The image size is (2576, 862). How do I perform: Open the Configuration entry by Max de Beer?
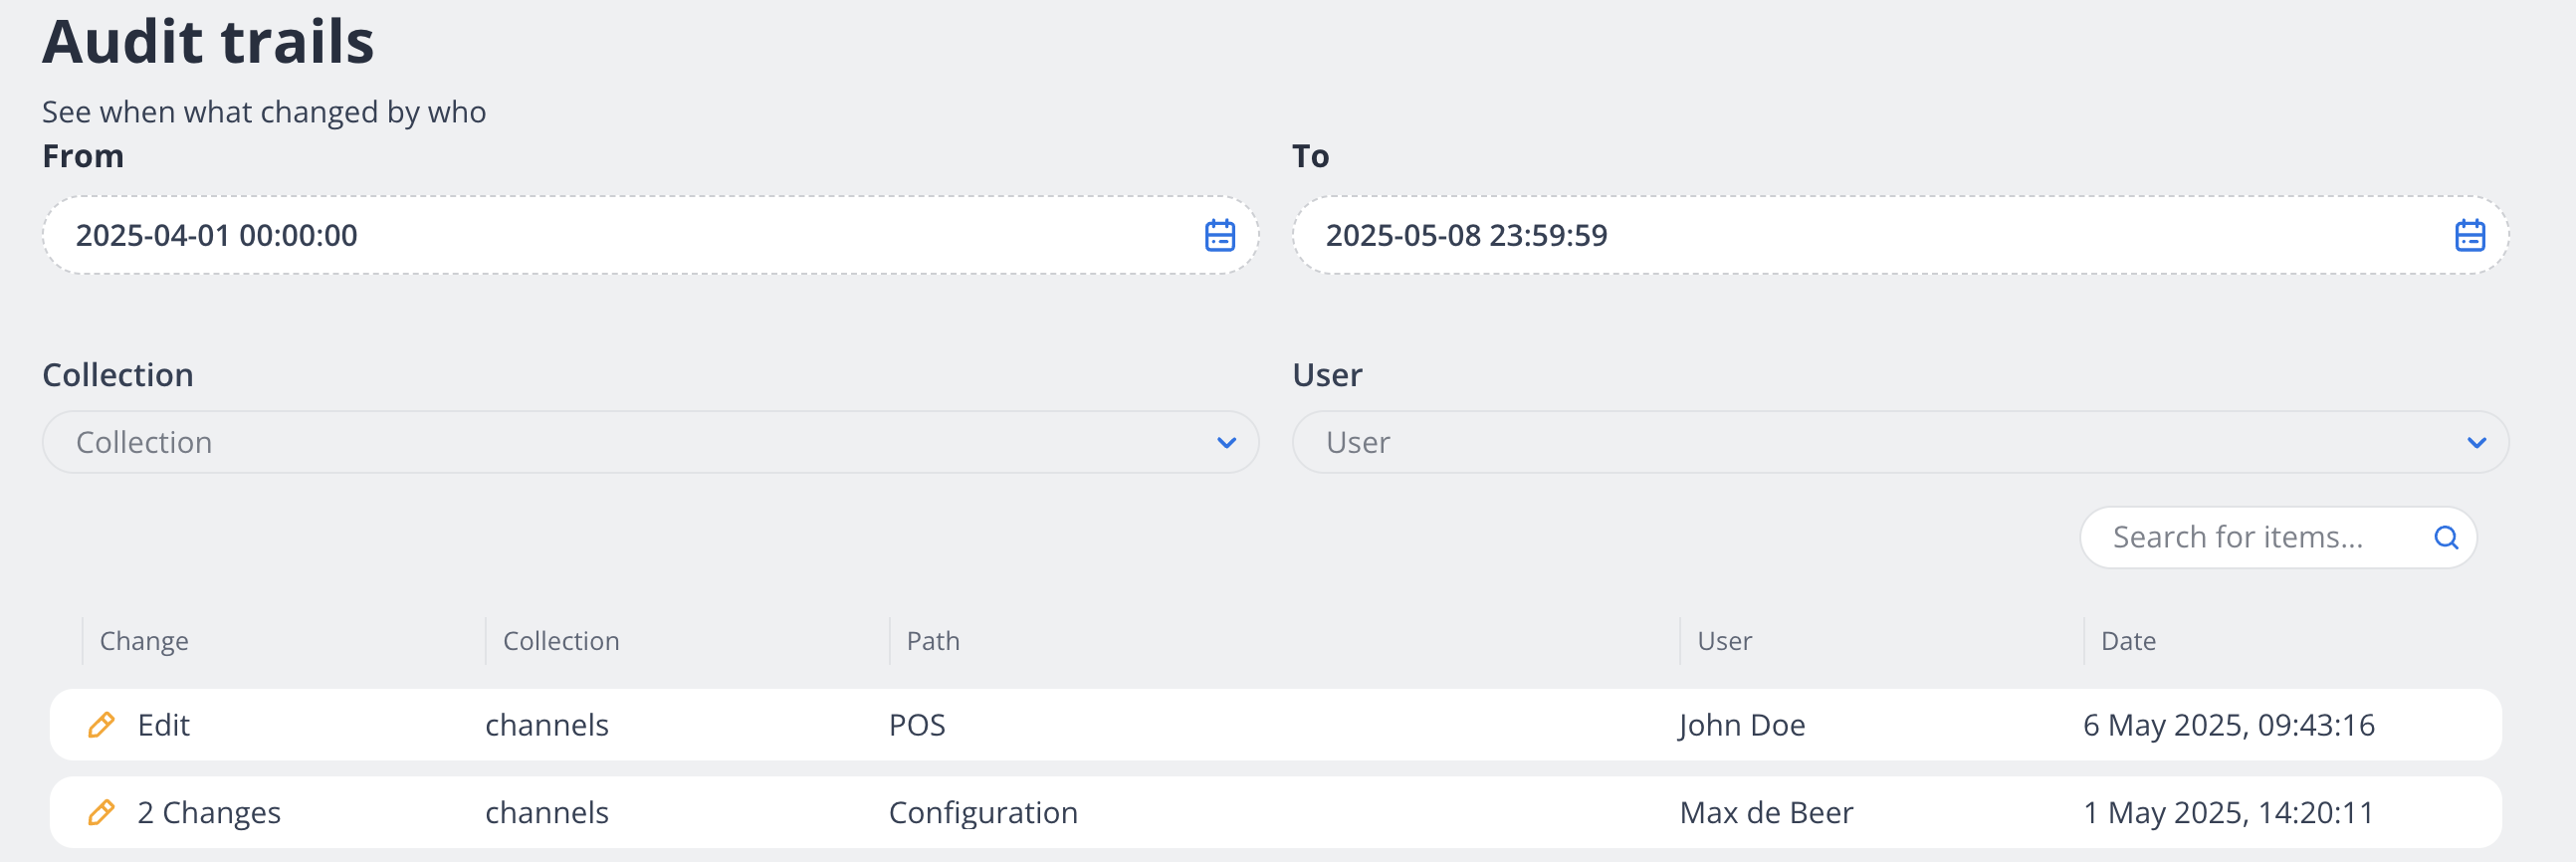983,813
